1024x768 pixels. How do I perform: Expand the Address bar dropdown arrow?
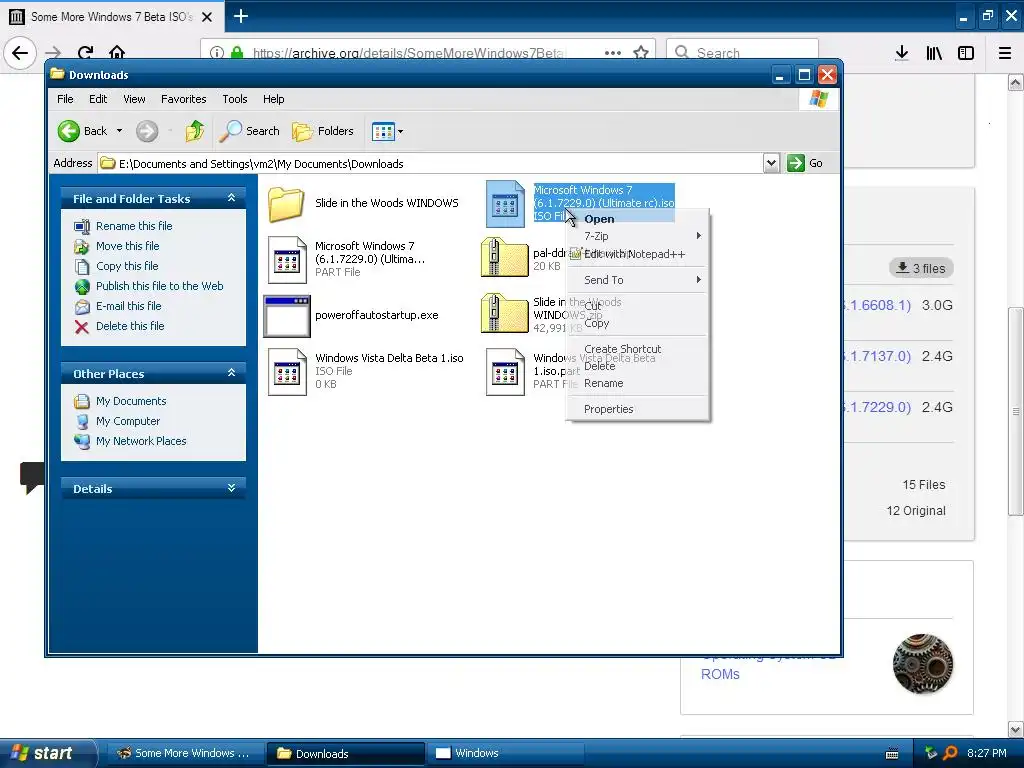pyautogui.click(x=771, y=163)
